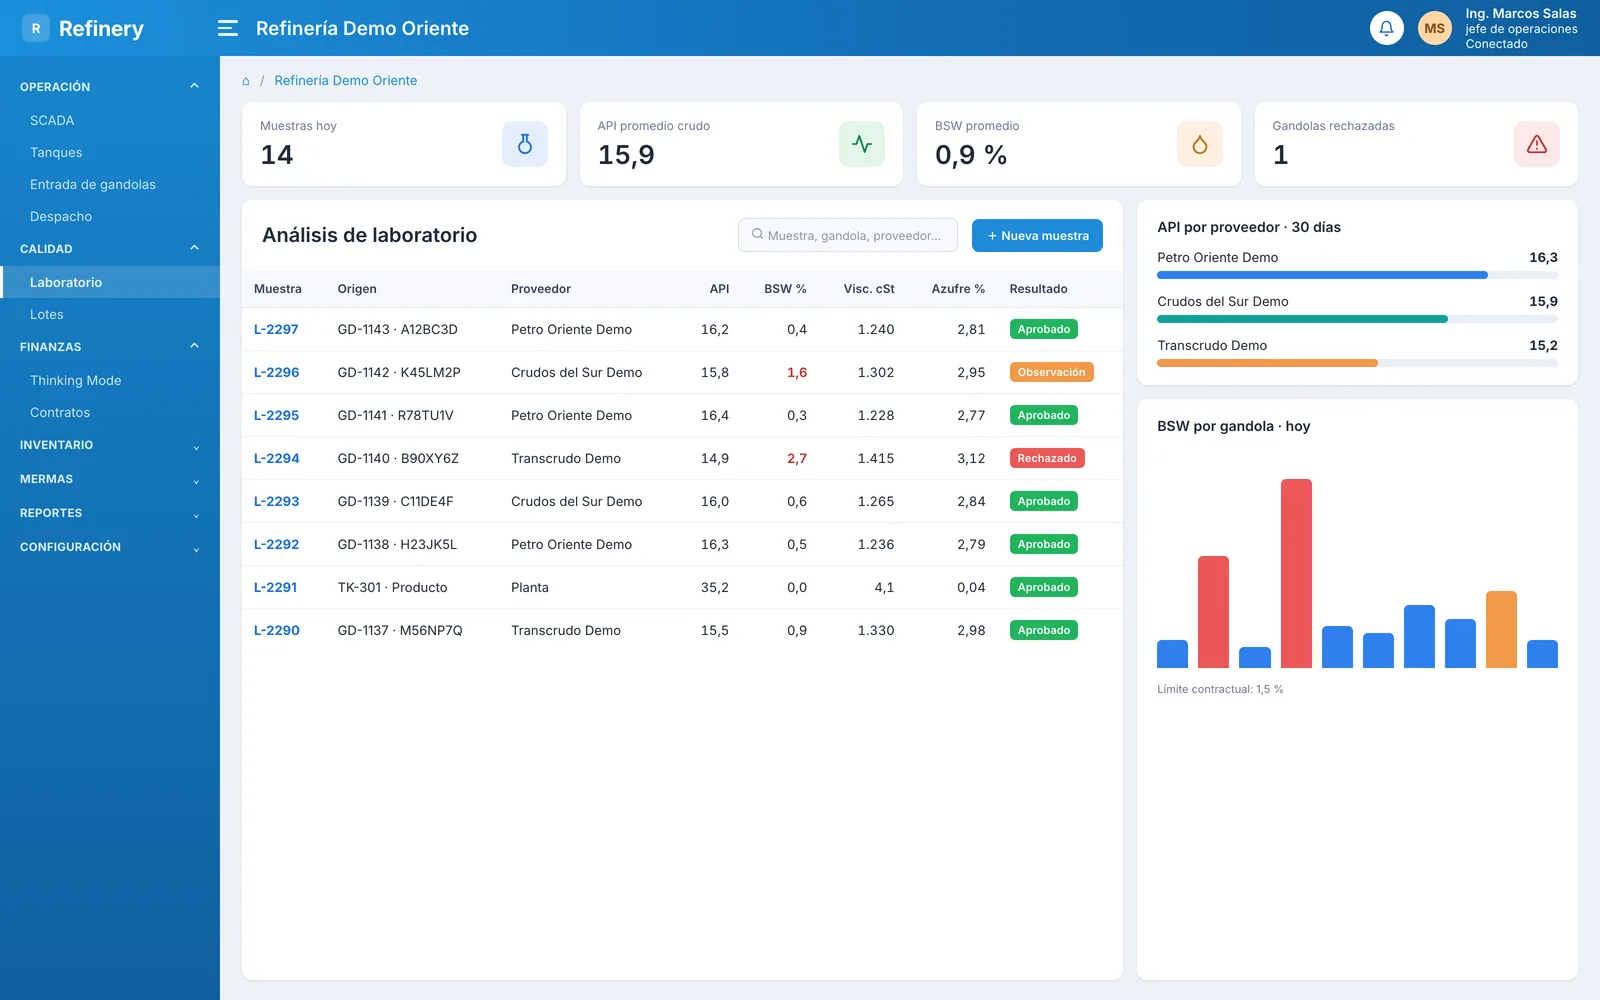Toggle the hamburger sidebar menu icon
Viewport: 1600px width, 1000px height.
coord(228,28)
